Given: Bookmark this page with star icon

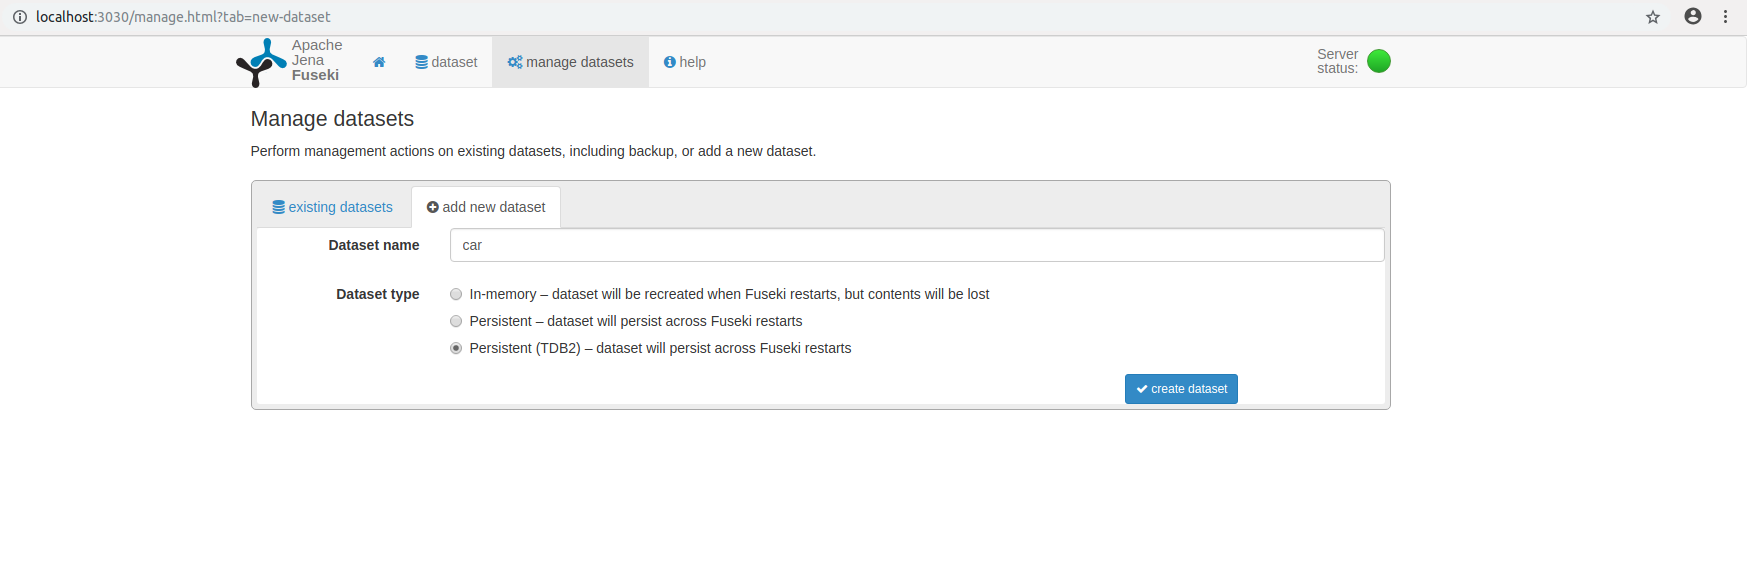Looking at the screenshot, I should pos(1653,17).
